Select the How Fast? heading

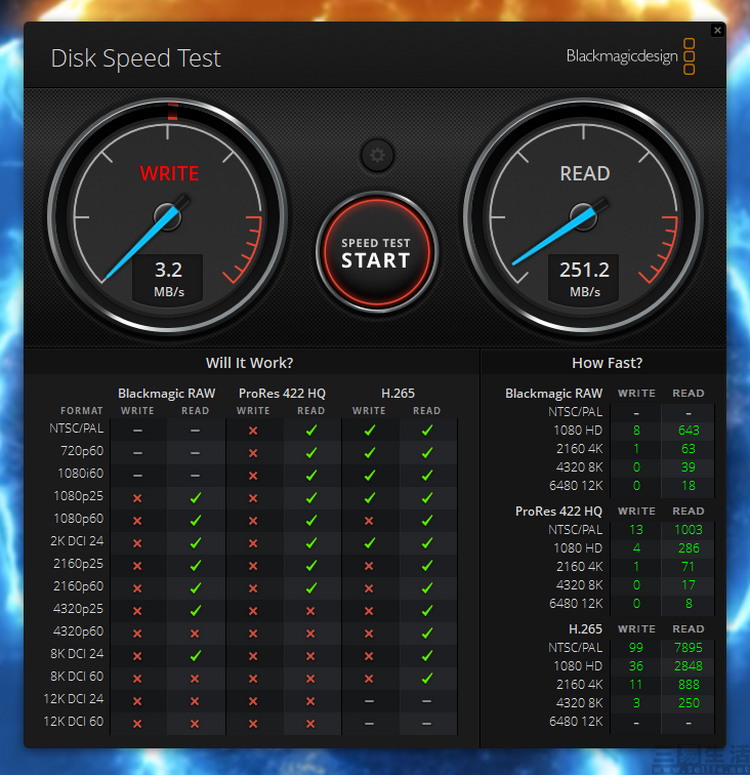[x=607, y=363]
